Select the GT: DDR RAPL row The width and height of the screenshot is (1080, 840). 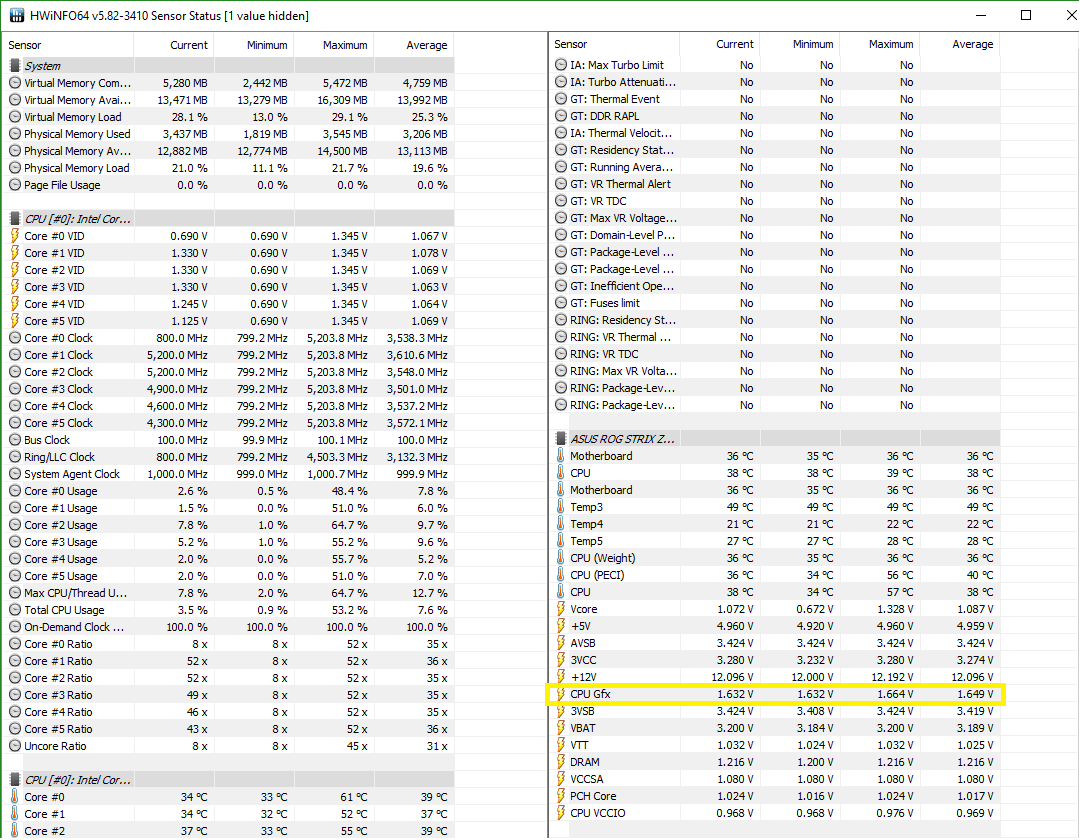coord(775,116)
